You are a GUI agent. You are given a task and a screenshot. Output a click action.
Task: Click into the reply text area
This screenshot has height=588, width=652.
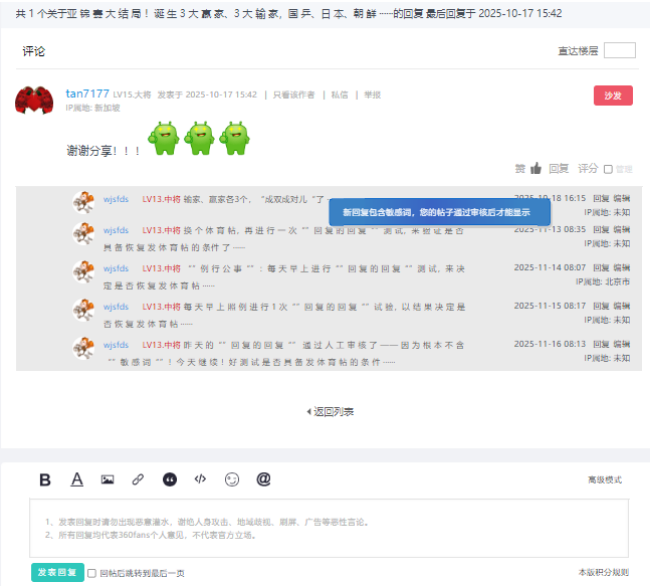click(328, 528)
